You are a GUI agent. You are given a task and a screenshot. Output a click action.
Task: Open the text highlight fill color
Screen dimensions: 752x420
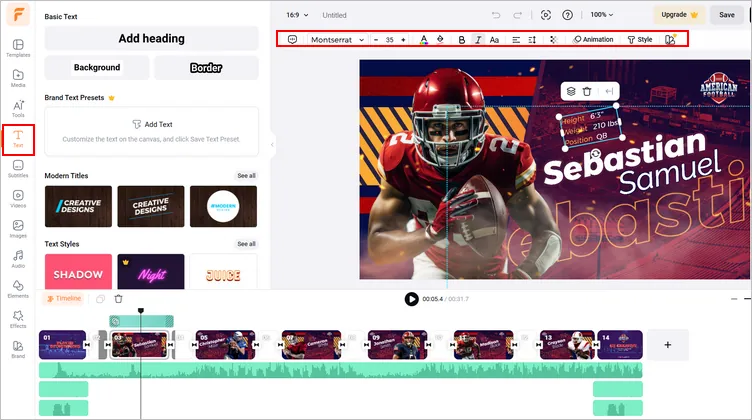click(440, 40)
